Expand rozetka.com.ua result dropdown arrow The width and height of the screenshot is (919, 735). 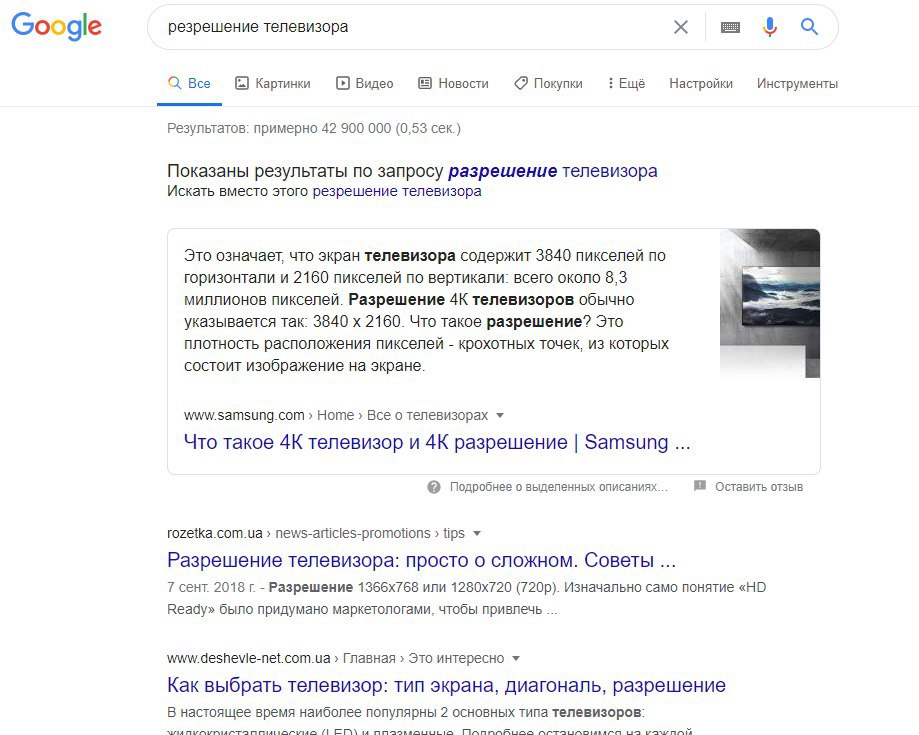tap(476, 533)
